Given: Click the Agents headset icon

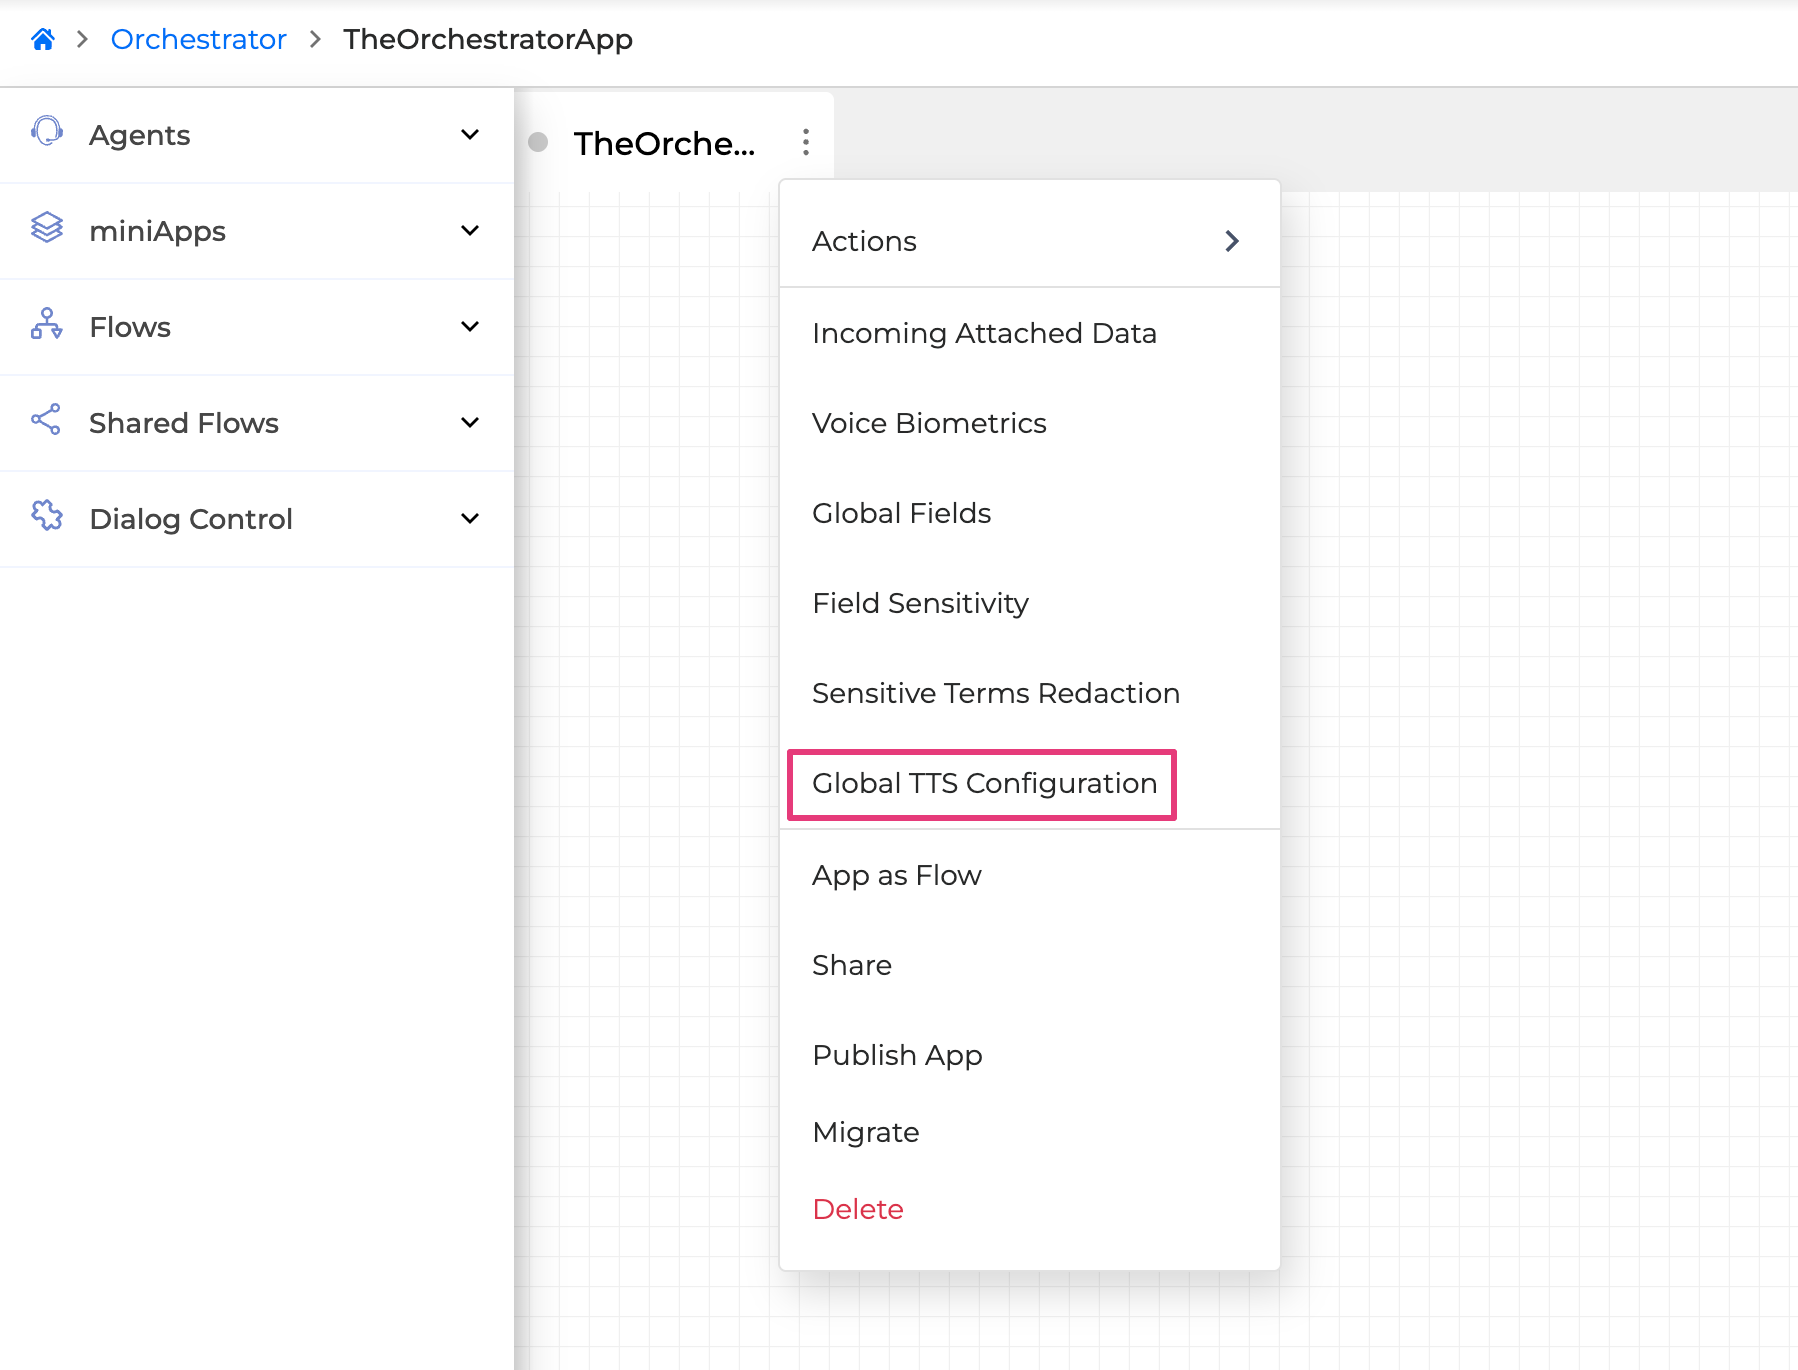Looking at the screenshot, I should point(47,132).
